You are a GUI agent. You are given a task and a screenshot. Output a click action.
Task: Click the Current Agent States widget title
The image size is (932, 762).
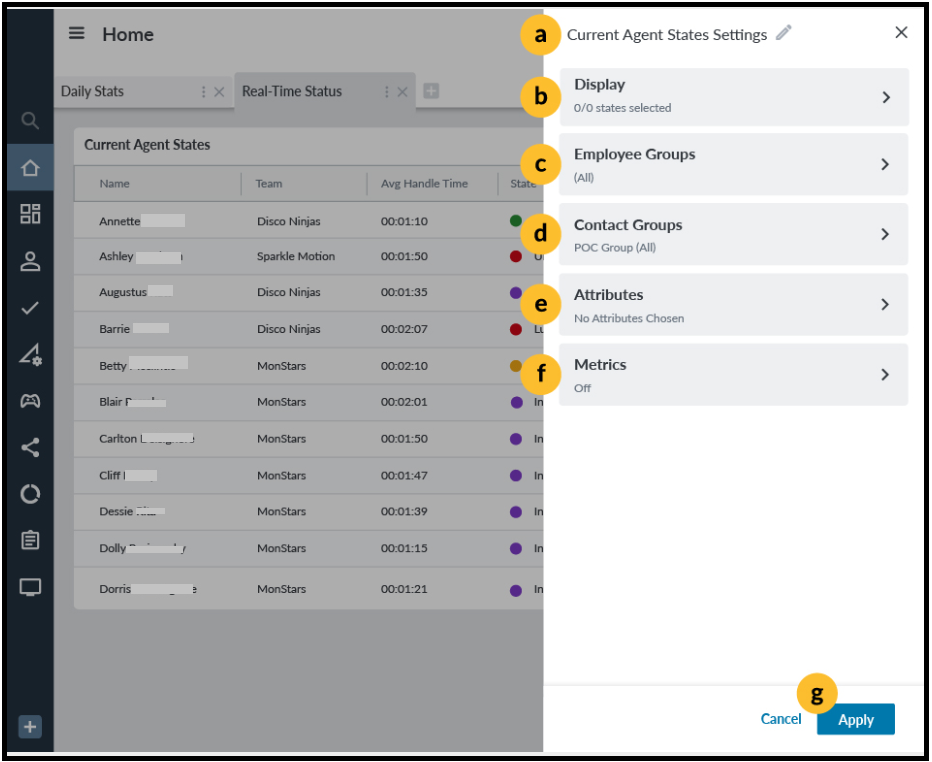(x=147, y=144)
